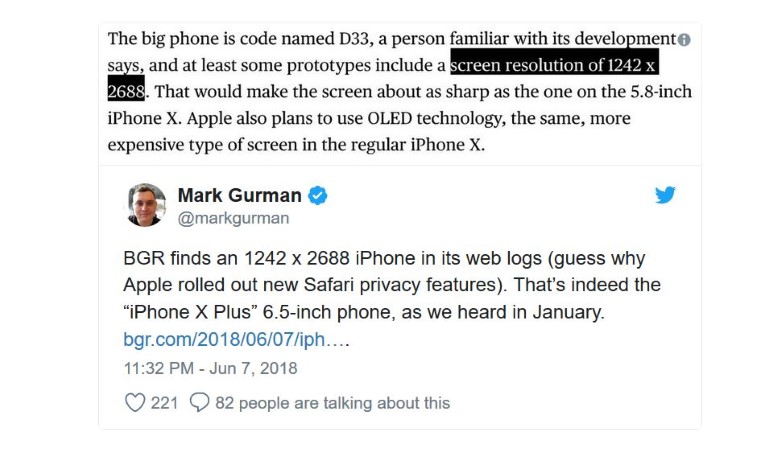
Task: Click the blue verified badge
Action: click(x=318, y=195)
